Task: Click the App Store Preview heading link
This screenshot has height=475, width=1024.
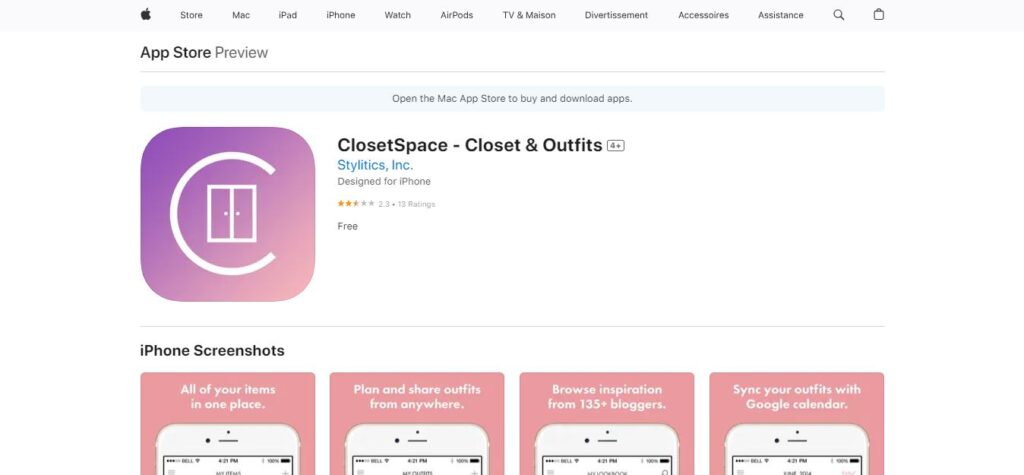Action: pyautogui.click(x=204, y=52)
